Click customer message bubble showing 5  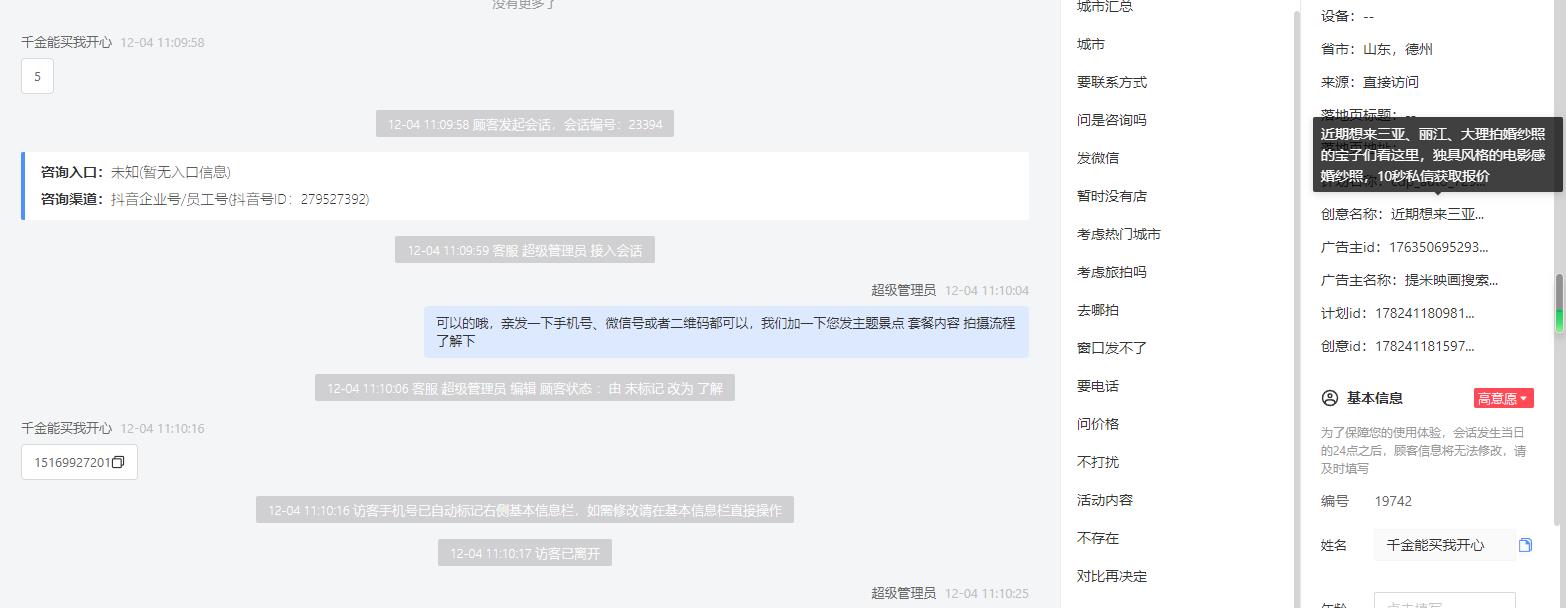click(x=37, y=76)
